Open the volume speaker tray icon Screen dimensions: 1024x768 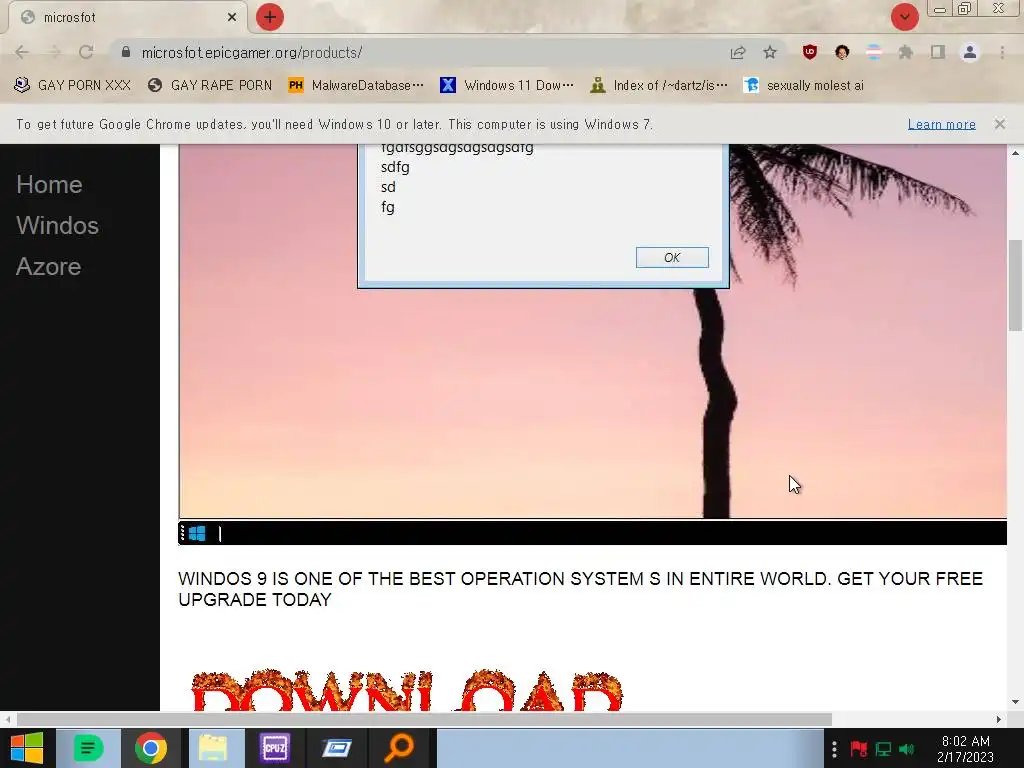pos(907,749)
